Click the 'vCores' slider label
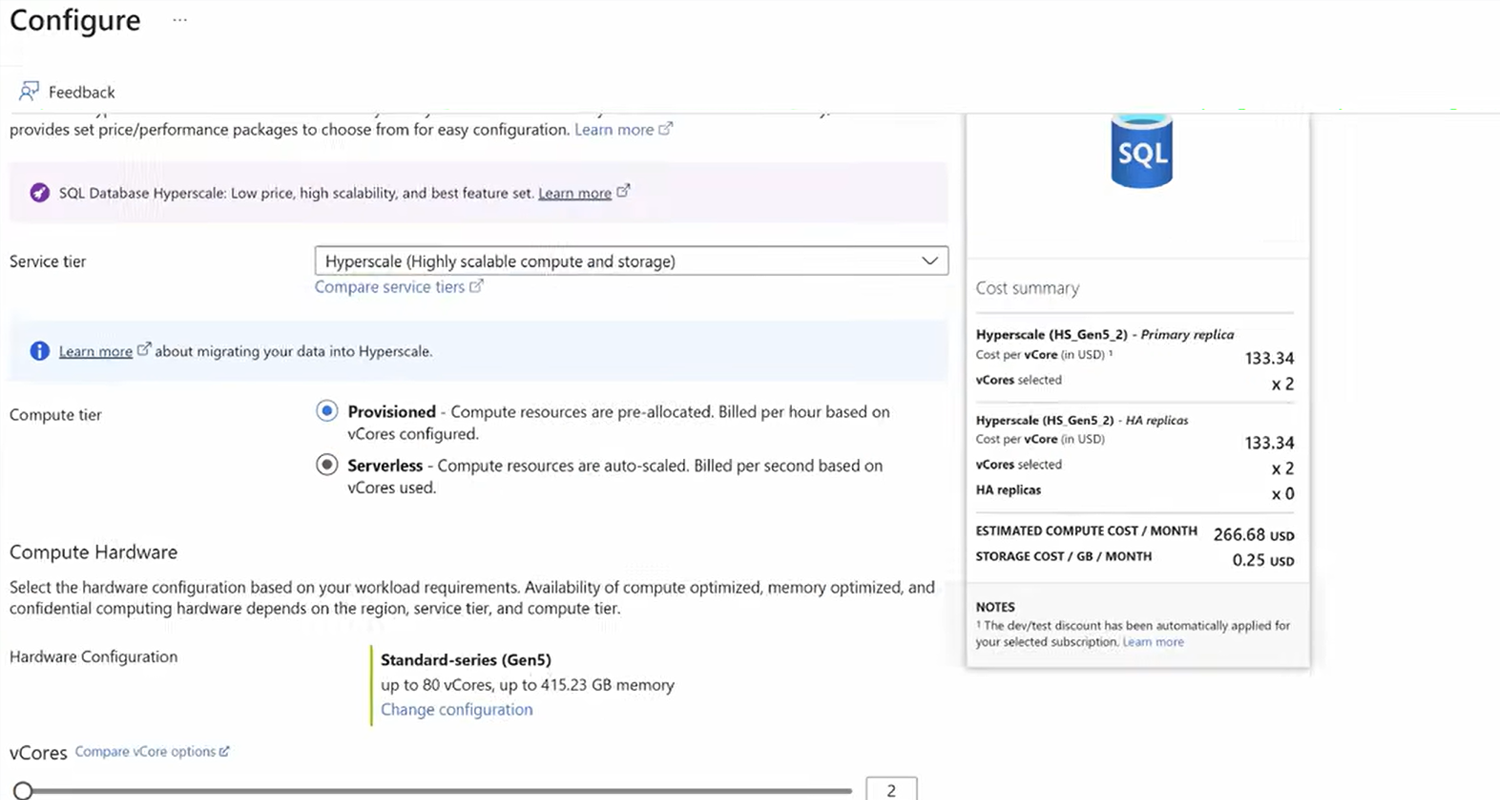Image resolution: width=1500 pixels, height=800 pixels. [x=39, y=753]
